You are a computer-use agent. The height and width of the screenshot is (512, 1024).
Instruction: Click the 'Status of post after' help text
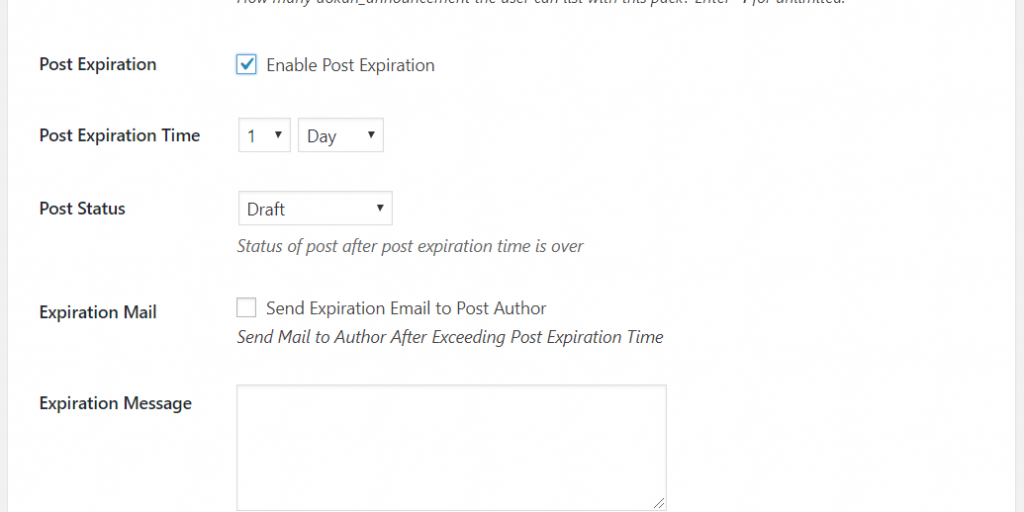click(x=410, y=245)
